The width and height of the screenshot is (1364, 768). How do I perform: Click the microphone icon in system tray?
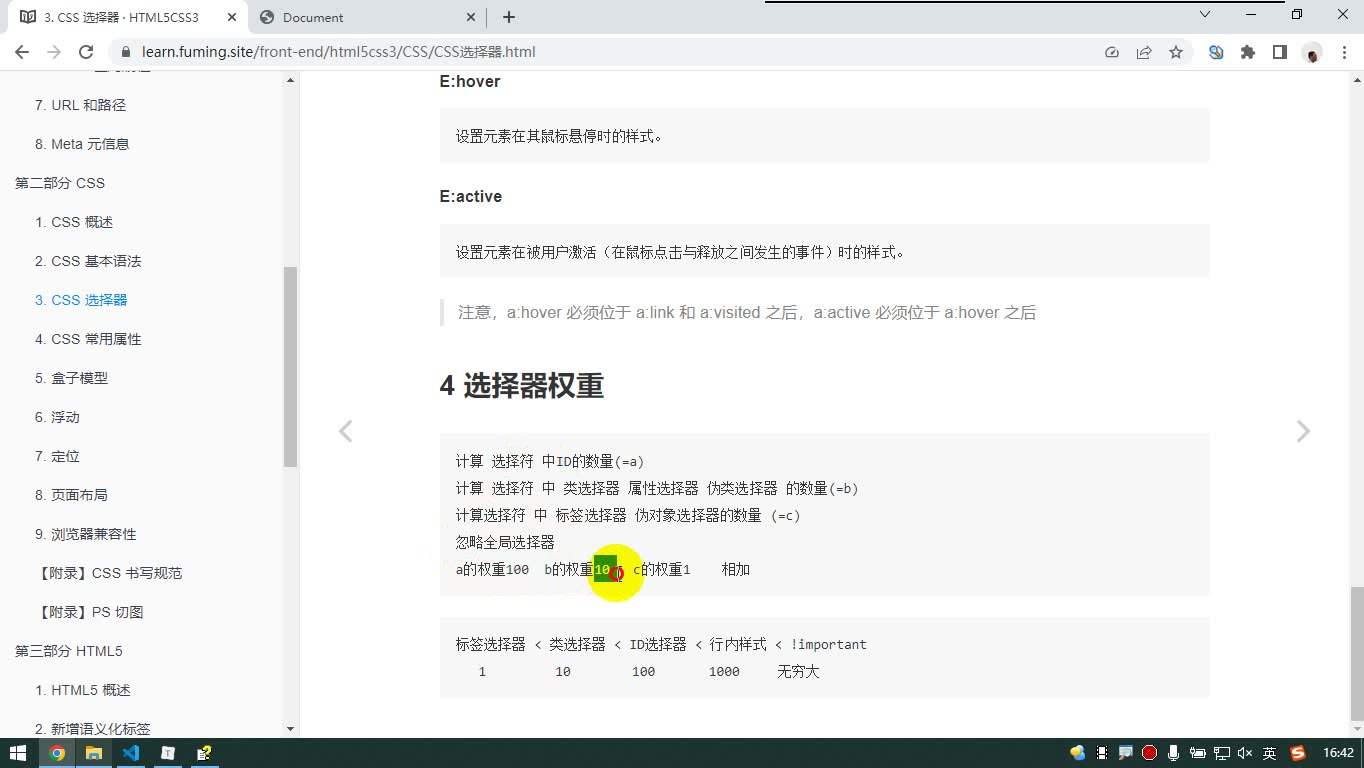click(1174, 753)
